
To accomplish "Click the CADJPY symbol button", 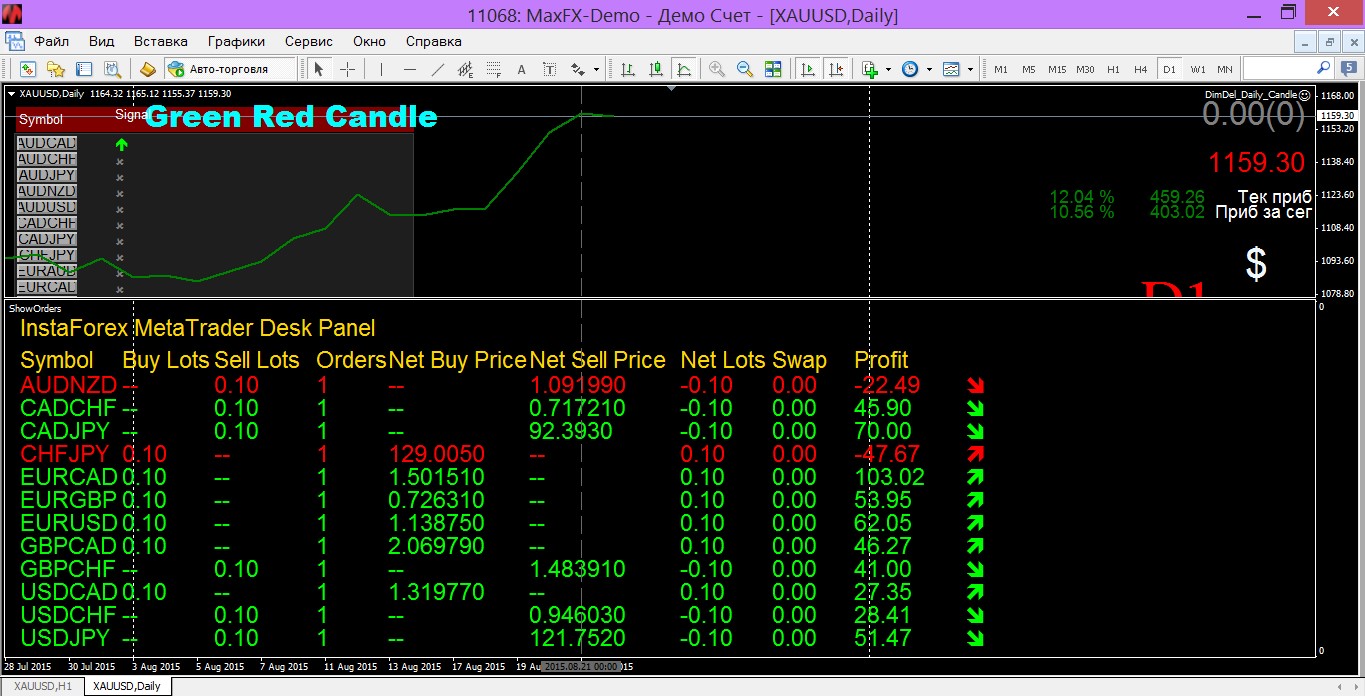I will coord(47,239).
